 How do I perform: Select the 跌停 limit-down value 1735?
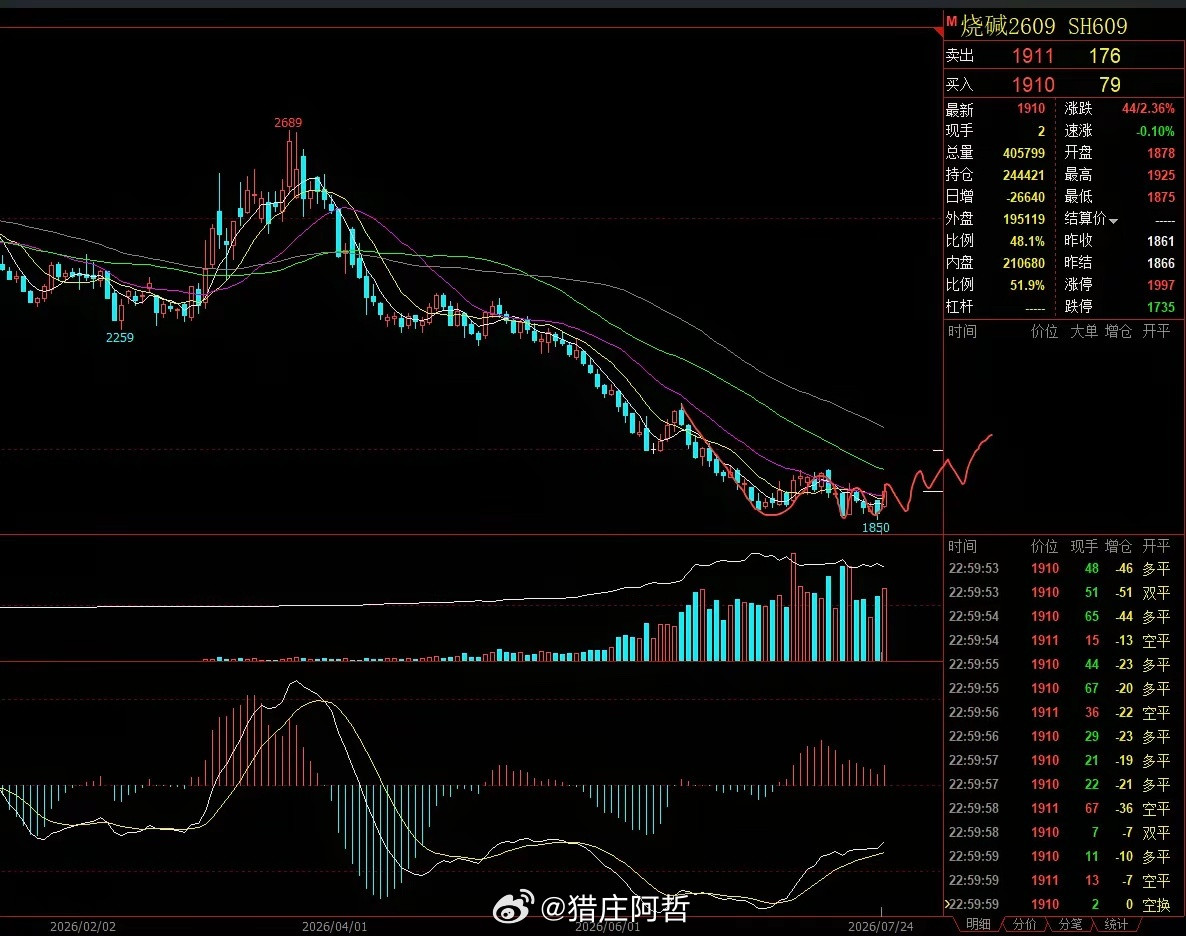pyautogui.click(x=1161, y=306)
